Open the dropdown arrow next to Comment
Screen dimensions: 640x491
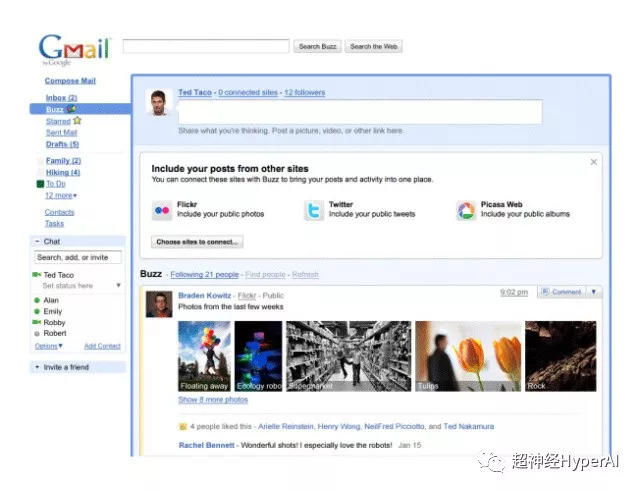594,291
